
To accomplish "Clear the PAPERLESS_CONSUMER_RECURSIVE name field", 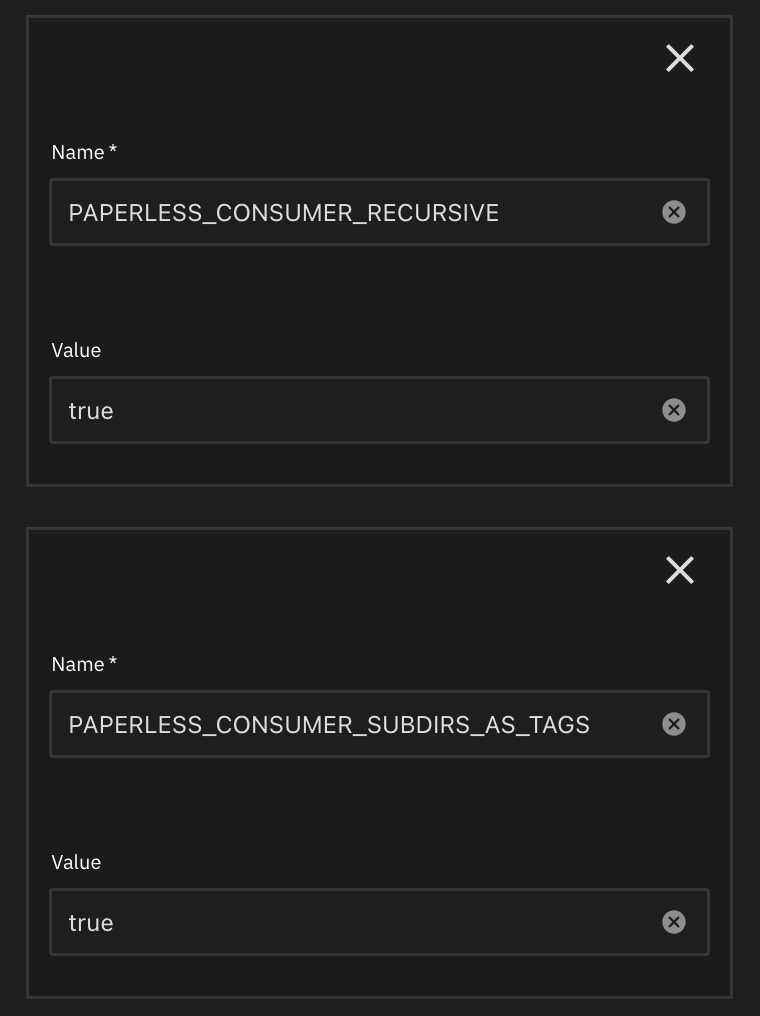I will (x=674, y=212).
